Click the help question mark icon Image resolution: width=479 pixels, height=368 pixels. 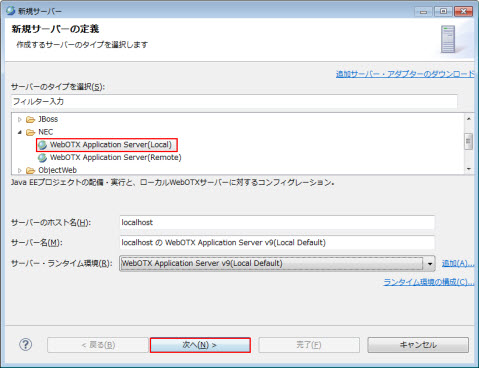click(26, 344)
